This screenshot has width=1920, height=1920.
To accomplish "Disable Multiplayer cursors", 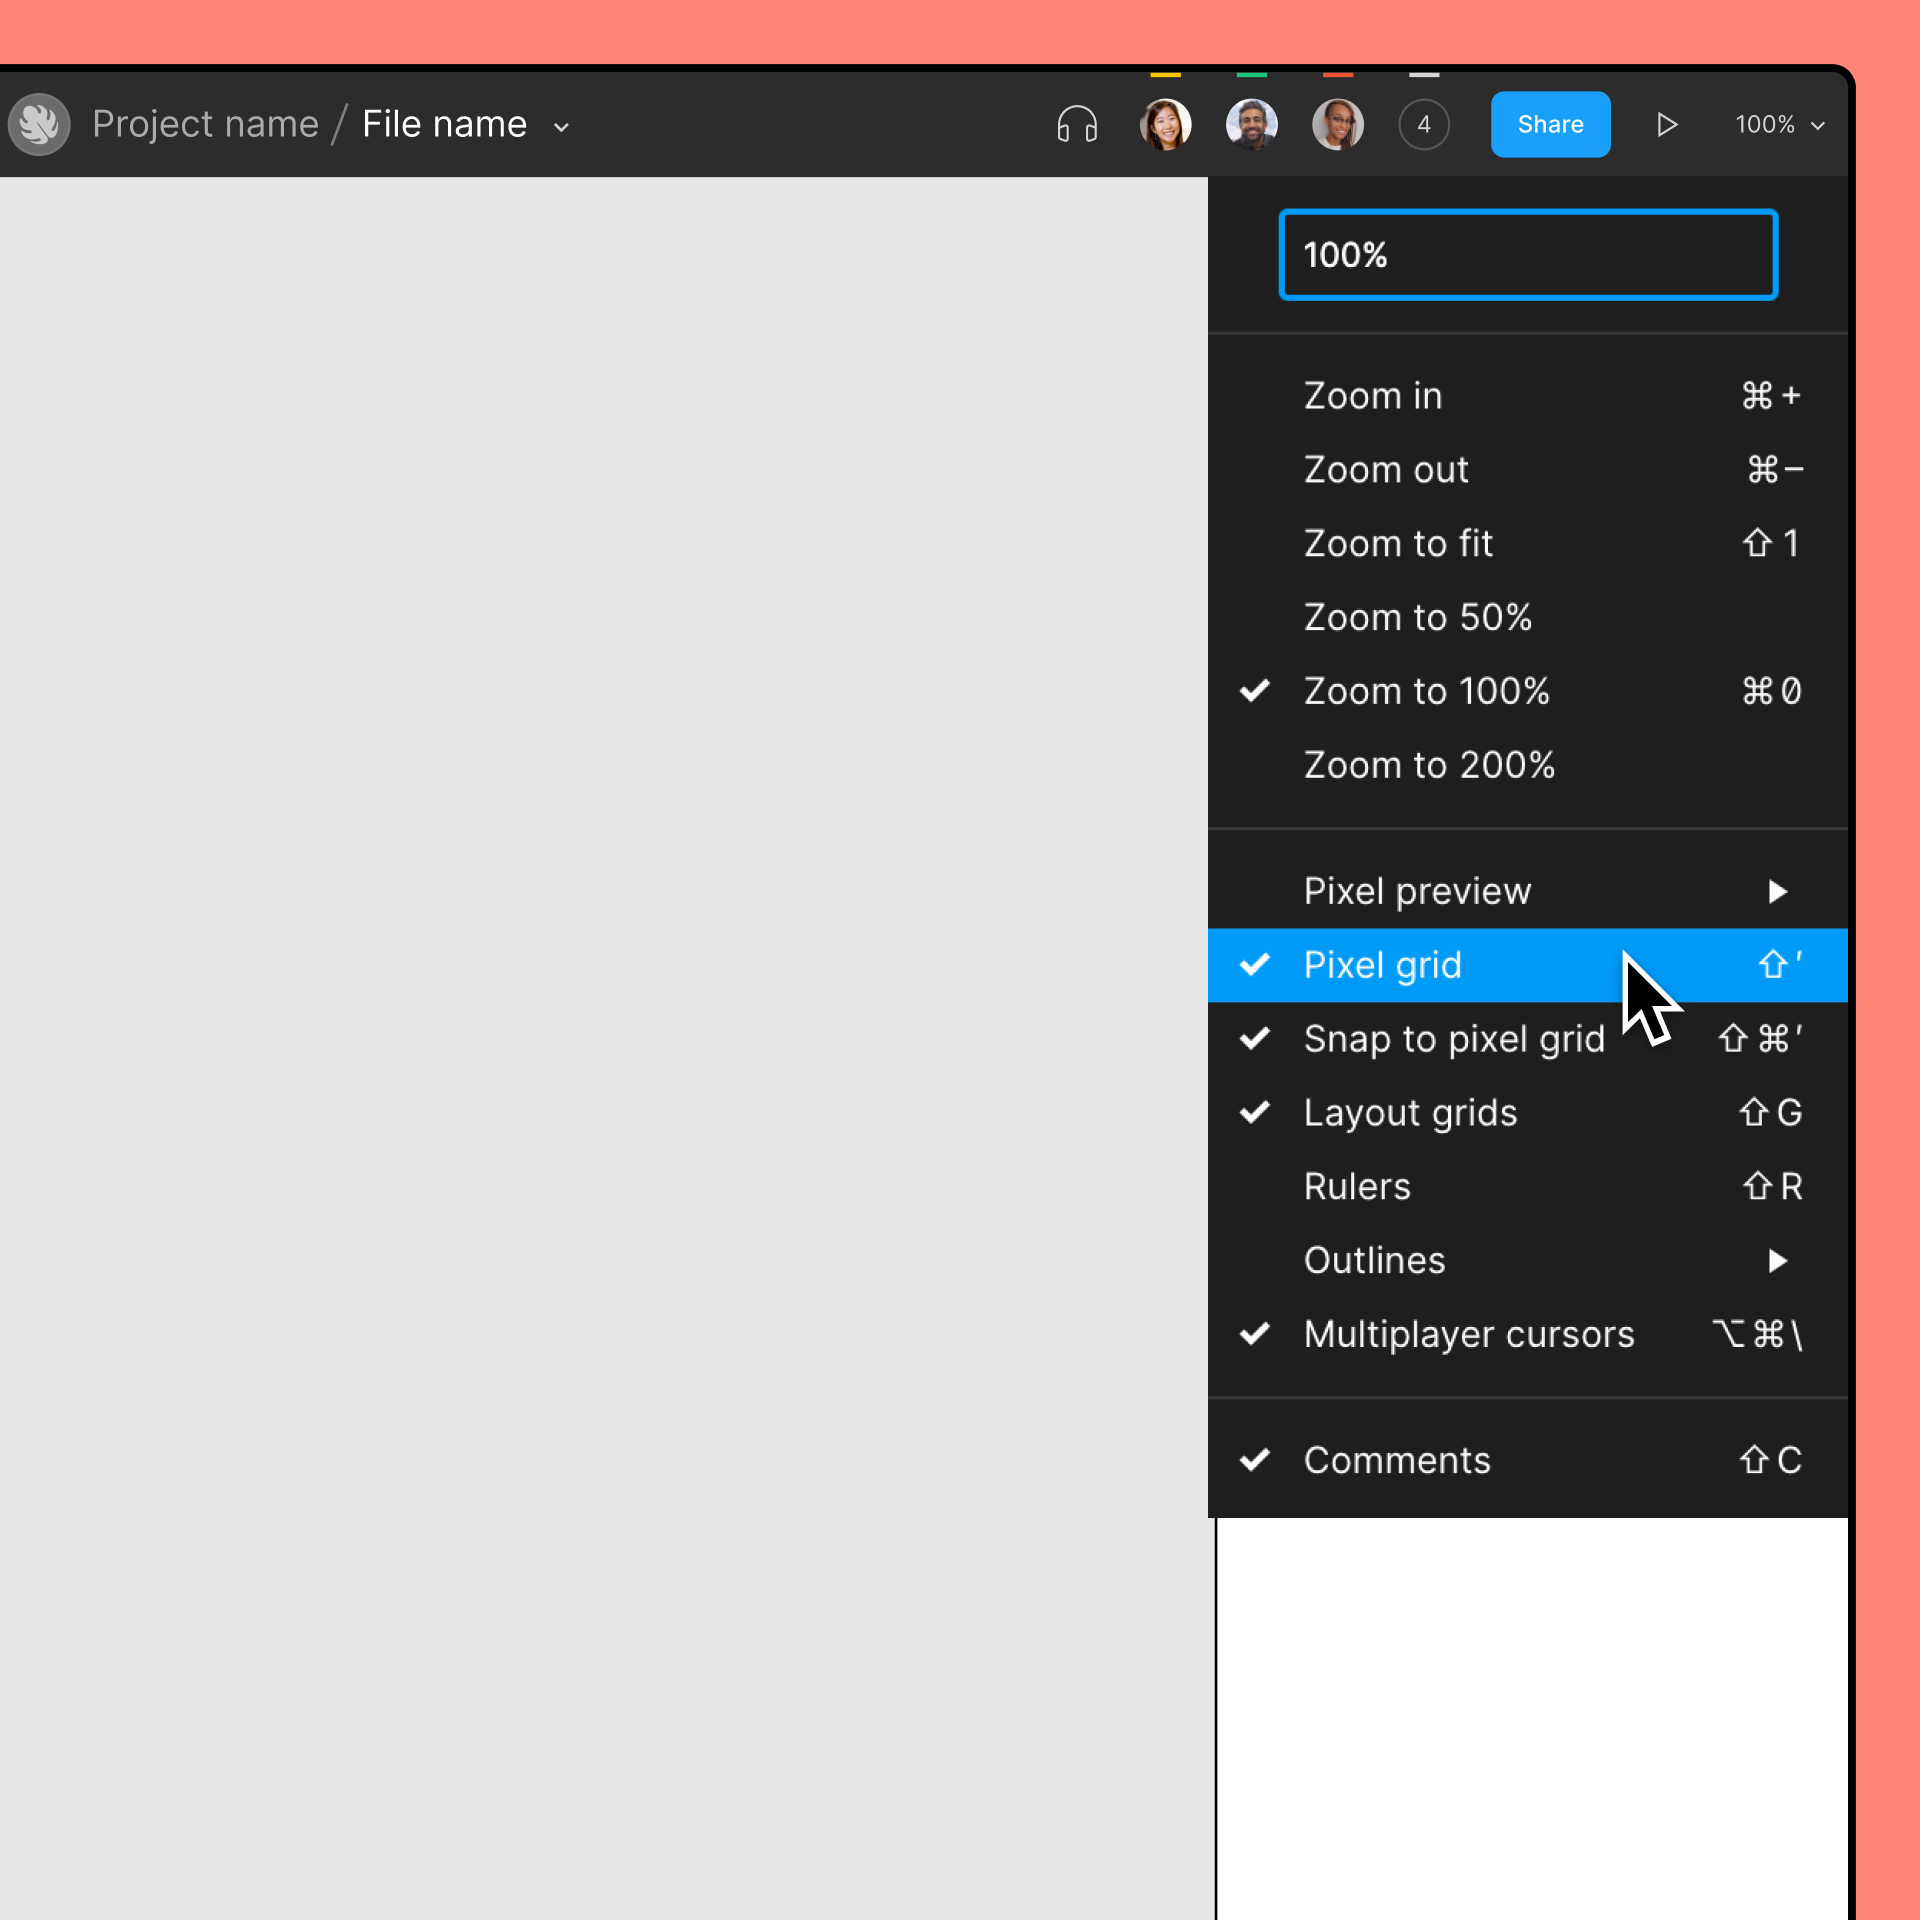I will (1468, 1334).
